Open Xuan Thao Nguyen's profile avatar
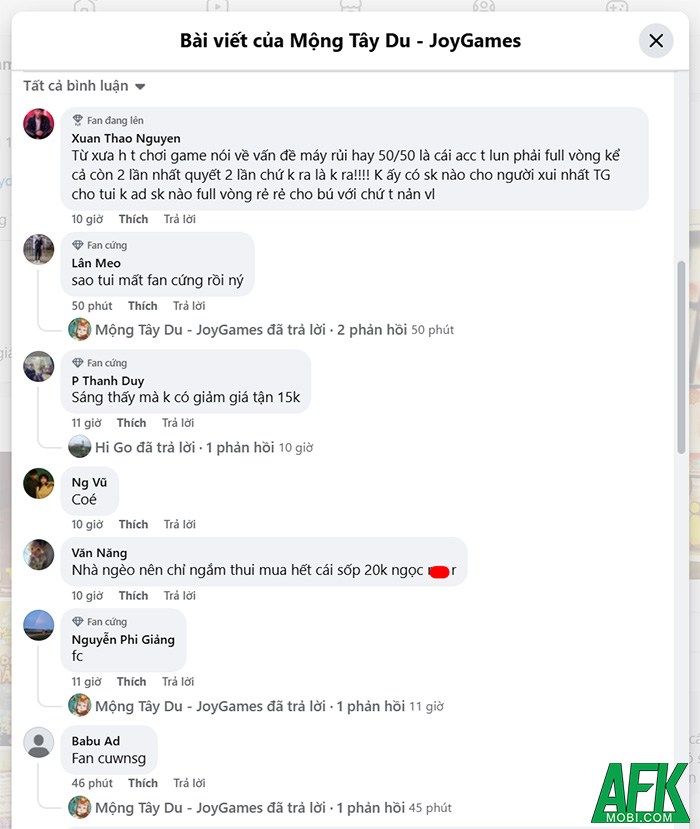This screenshot has width=700, height=829. pos(38,124)
